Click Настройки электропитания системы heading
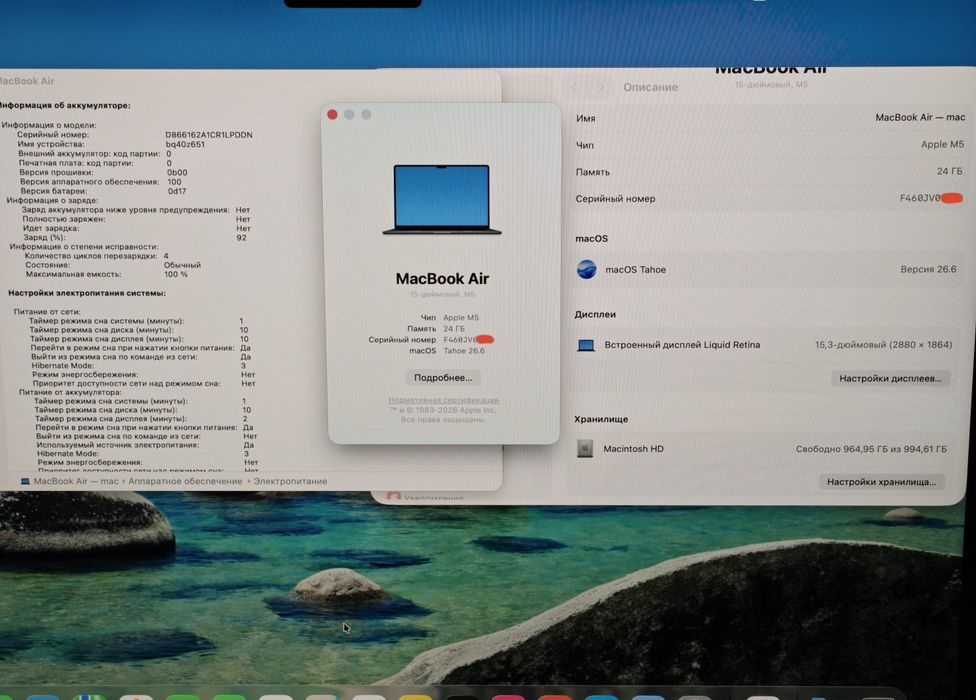Screen dimensions: 976x700 pyautogui.click(x=87, y=292)
